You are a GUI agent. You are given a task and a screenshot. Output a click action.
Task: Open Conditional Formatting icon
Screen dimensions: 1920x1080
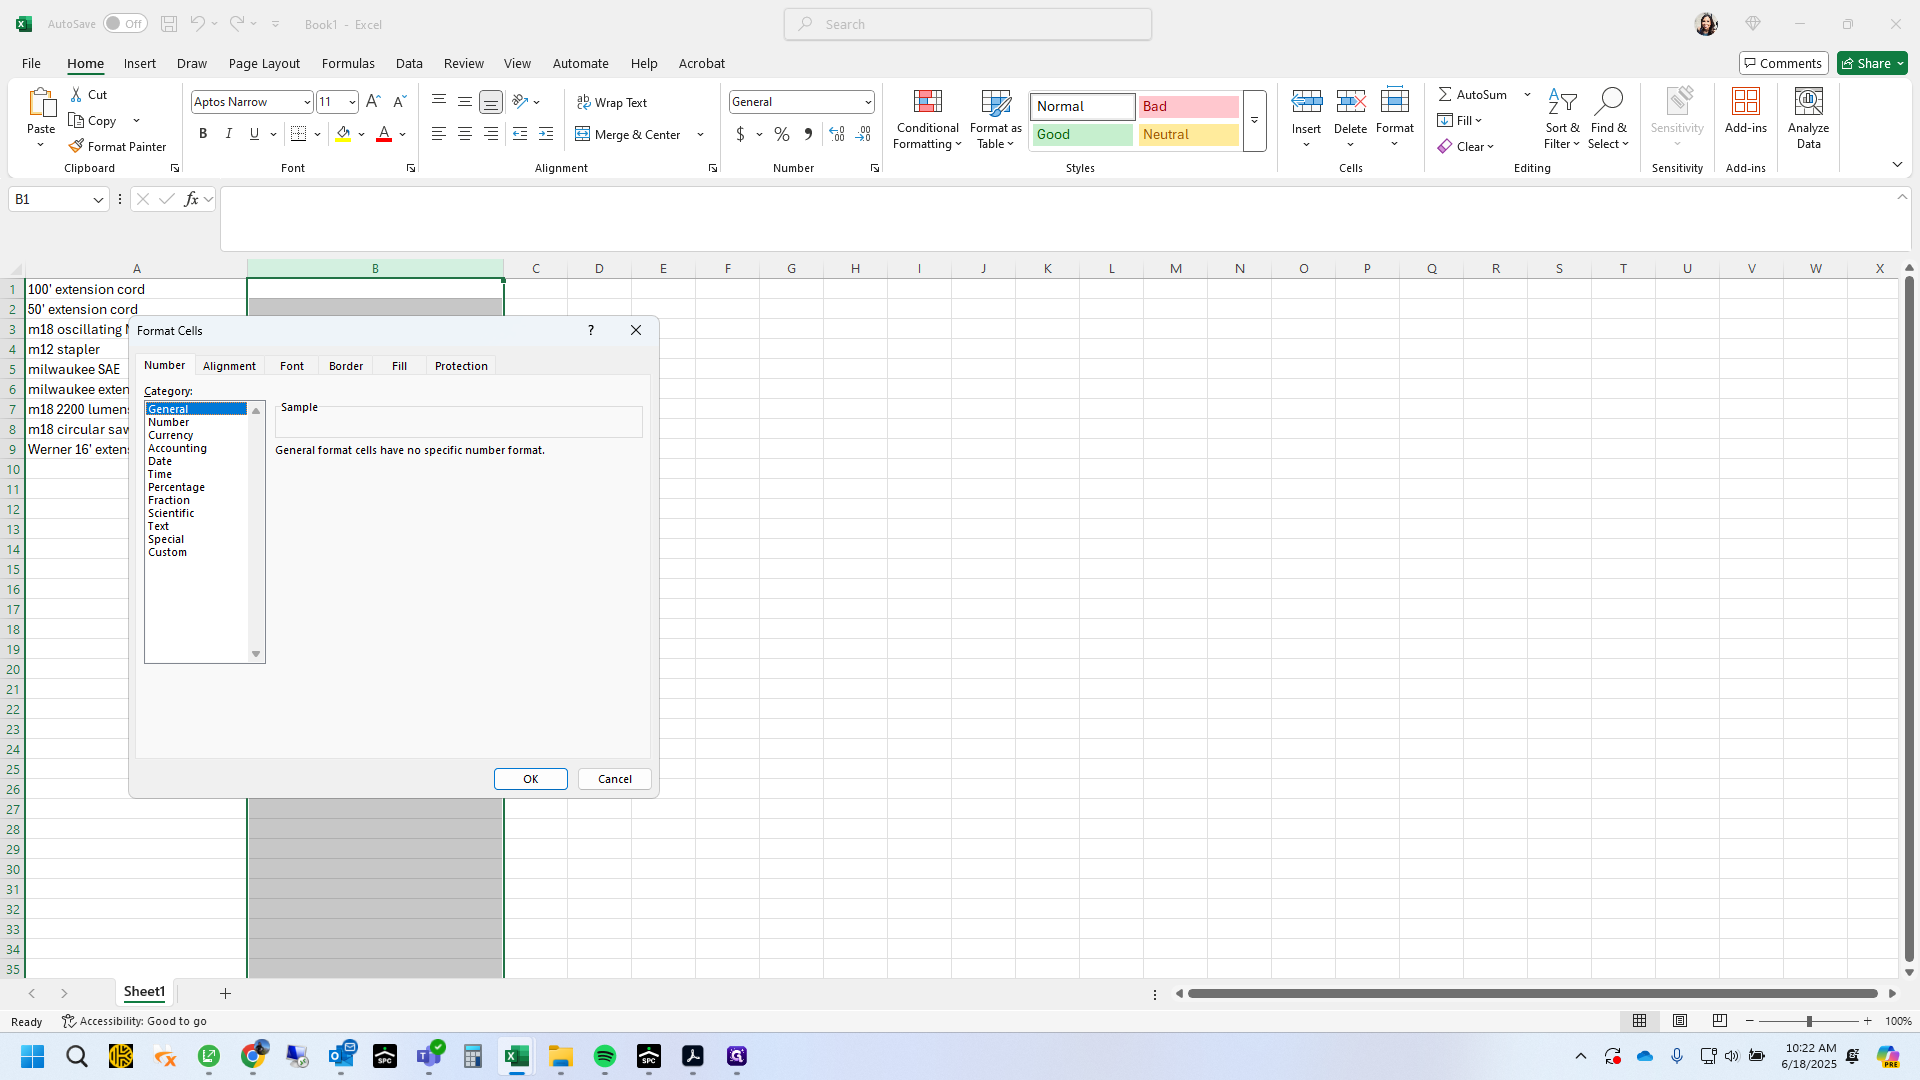(x=928, y=101)
